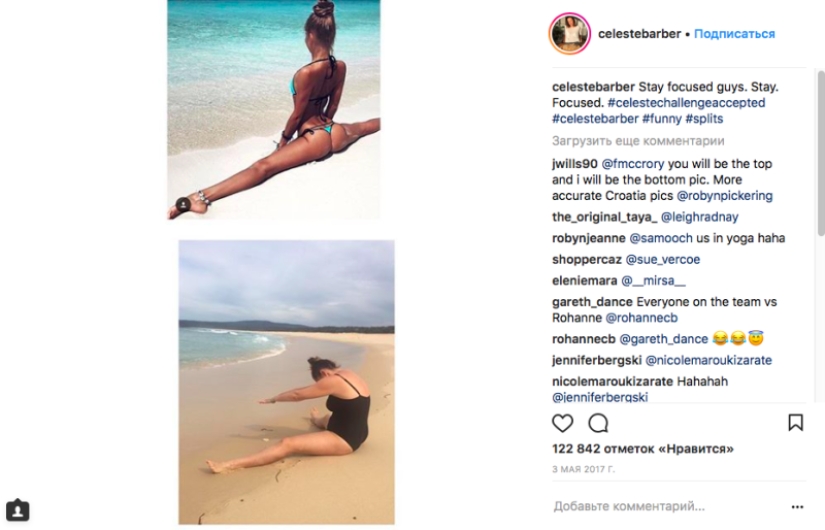Open the #celestechallengeaccepted hashtag
The height and width of the screenshot is (530, 825).
(686, 103)
